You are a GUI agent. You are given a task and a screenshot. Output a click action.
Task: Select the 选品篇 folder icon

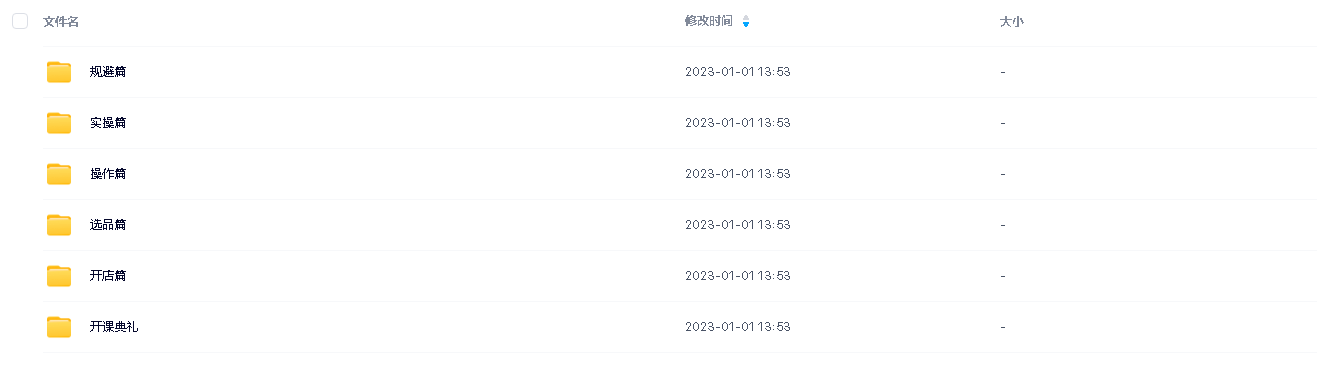click(59, 225)
